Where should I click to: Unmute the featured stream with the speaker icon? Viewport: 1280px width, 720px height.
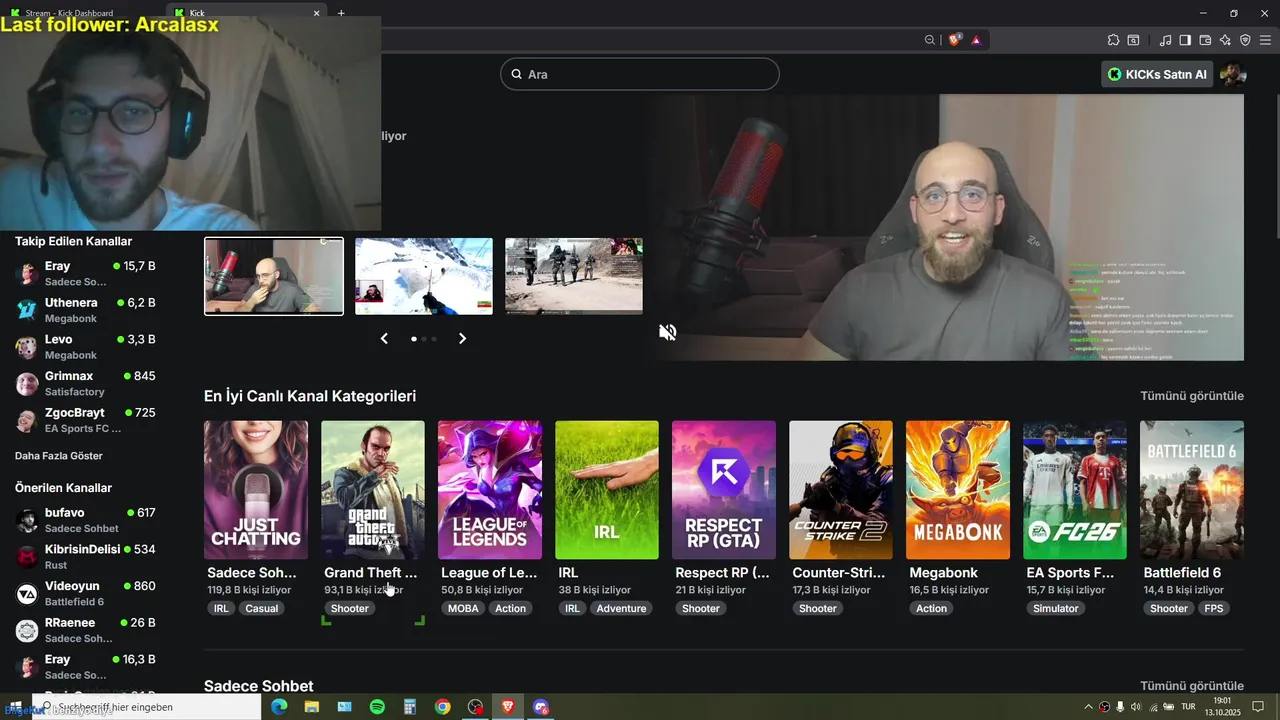(x=668, y=332)
